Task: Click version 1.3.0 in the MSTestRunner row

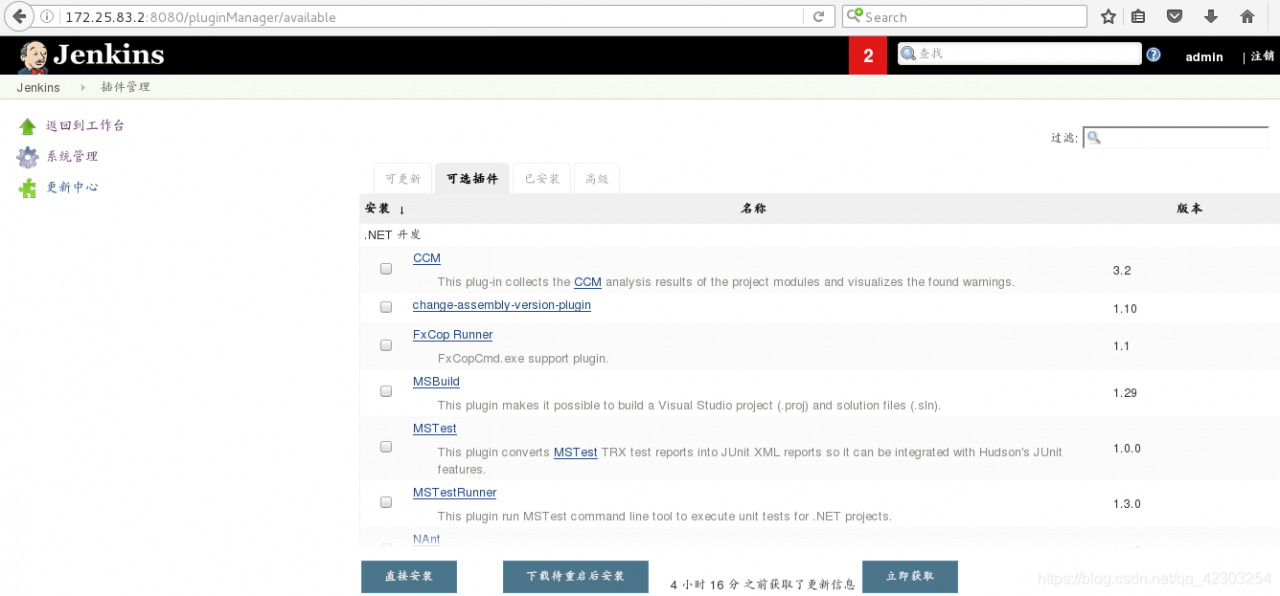Action: (1127, 505)
